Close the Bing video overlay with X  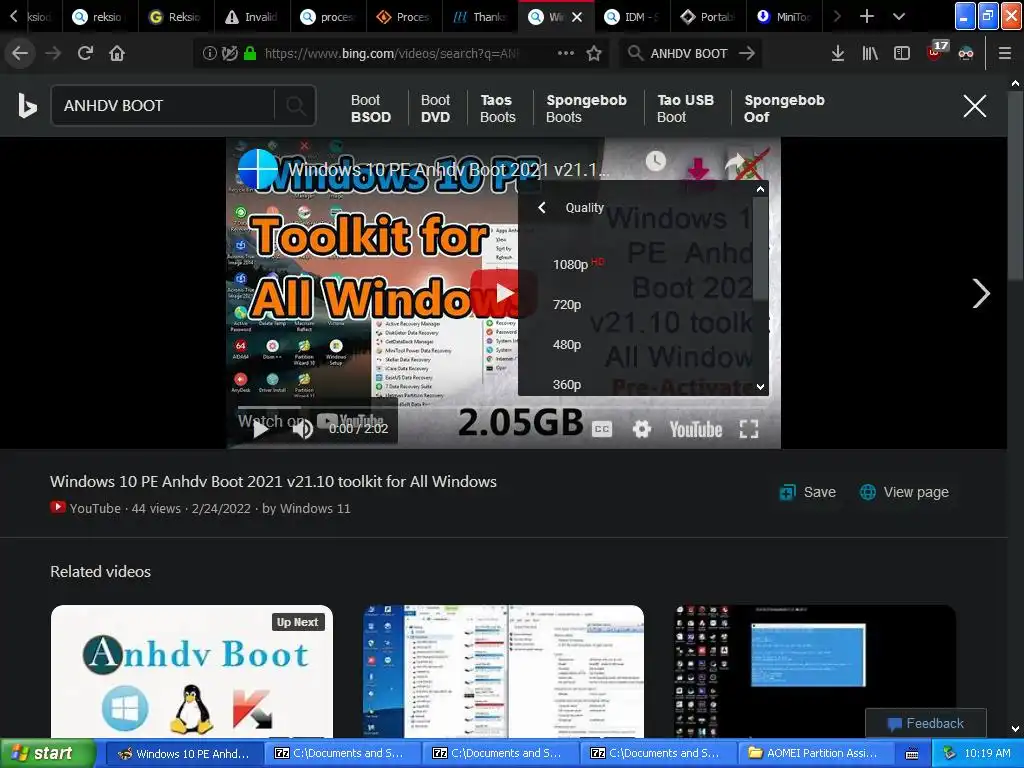[x=974, y=106]
